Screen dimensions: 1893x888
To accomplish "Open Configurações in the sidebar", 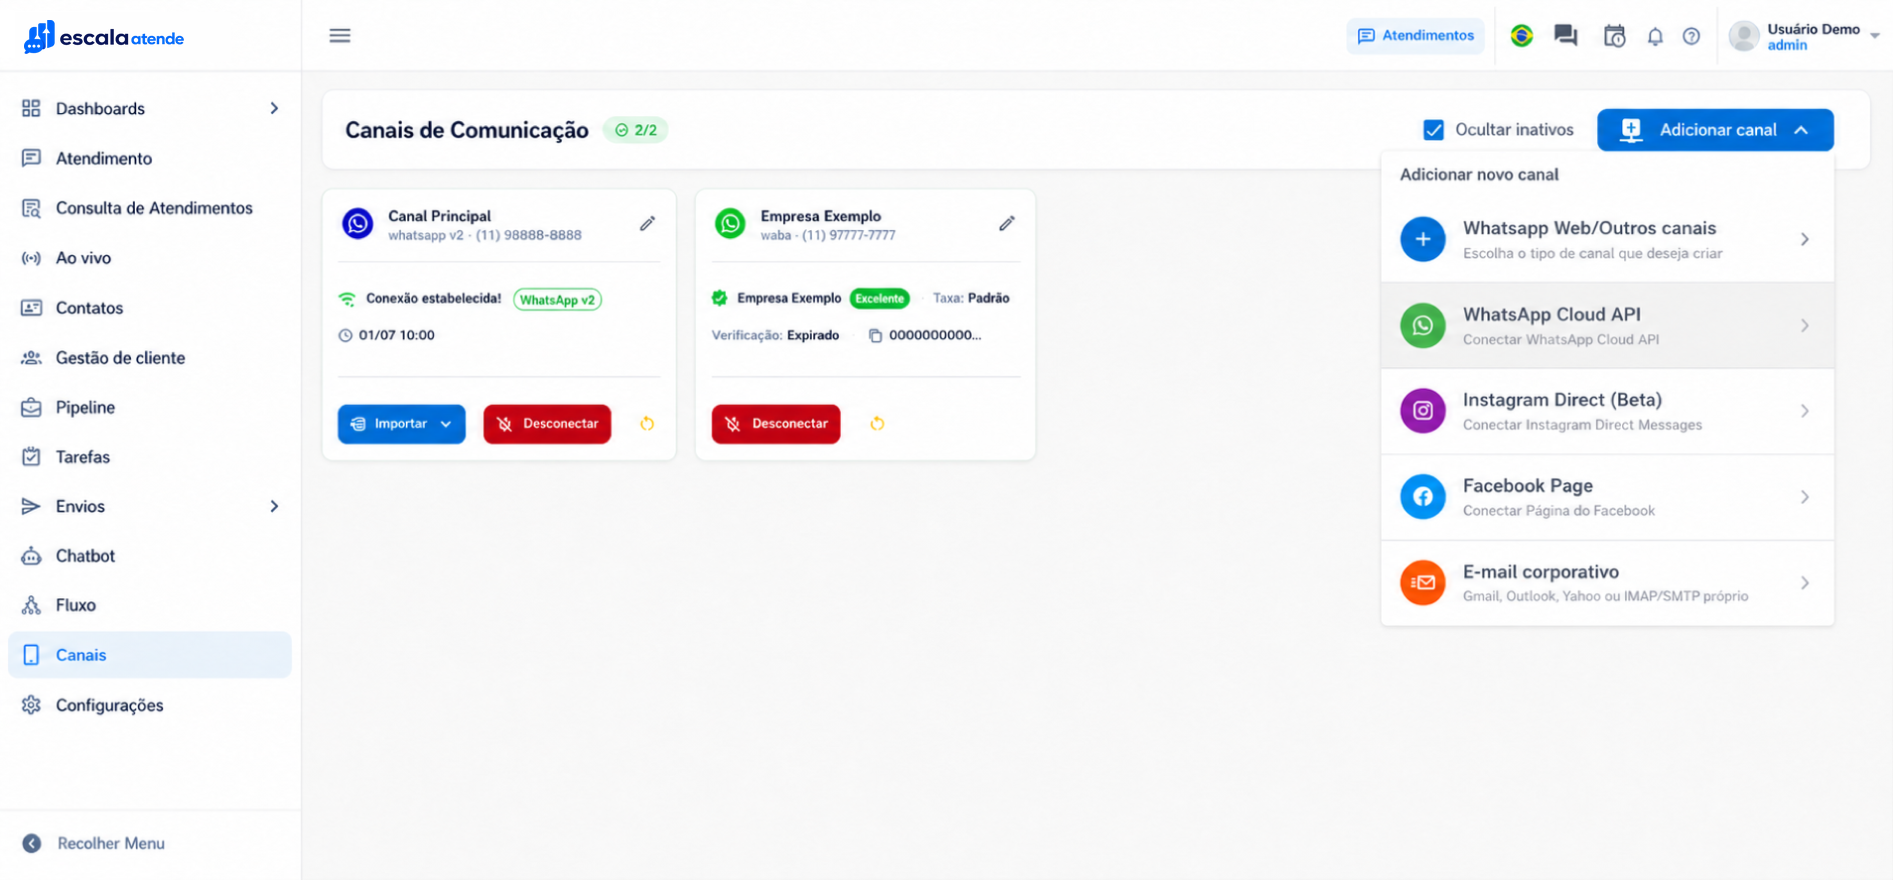I will pos(150,705).
